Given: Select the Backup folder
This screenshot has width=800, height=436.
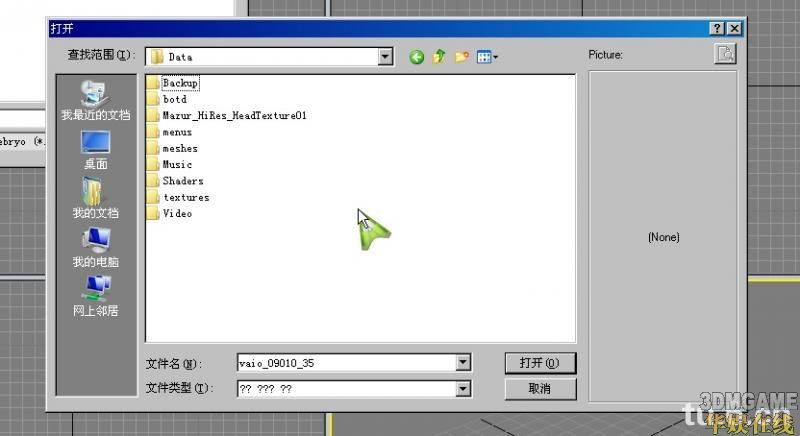Looking at the screenshot, I should point(179,83).
